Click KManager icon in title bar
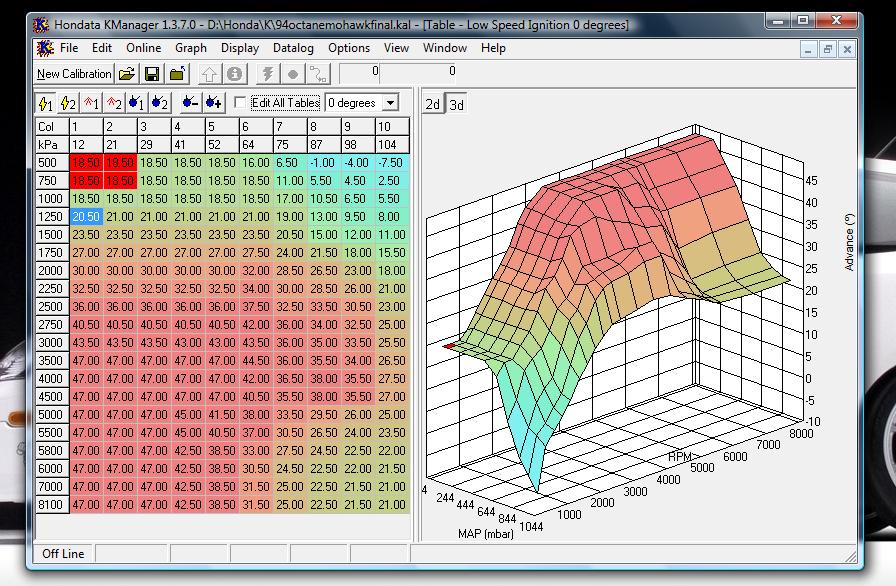Viewport: 896px width, 586px height. 41,25
